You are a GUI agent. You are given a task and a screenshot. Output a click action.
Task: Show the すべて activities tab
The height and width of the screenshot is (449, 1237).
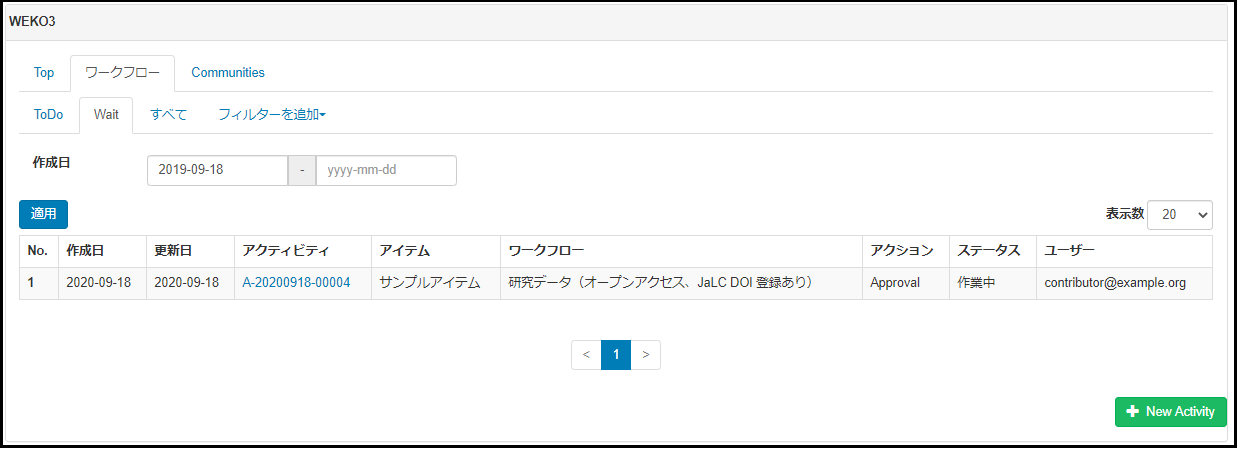tap(168, 115)
